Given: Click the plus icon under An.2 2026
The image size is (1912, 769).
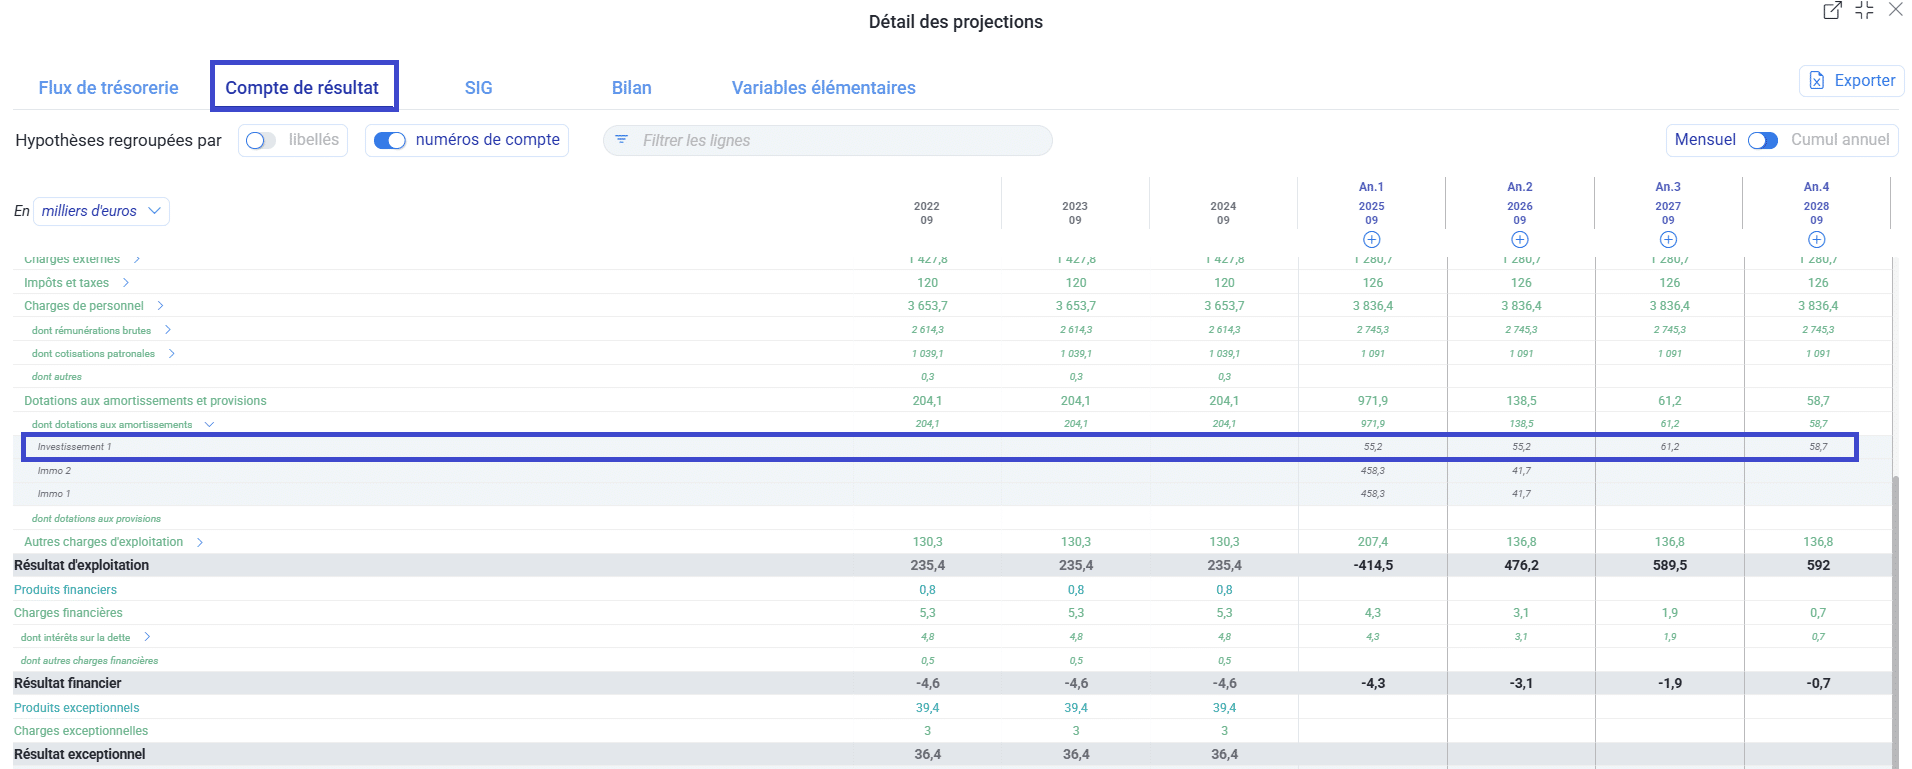Looking at the screenshot, I should click(1519, 240).
